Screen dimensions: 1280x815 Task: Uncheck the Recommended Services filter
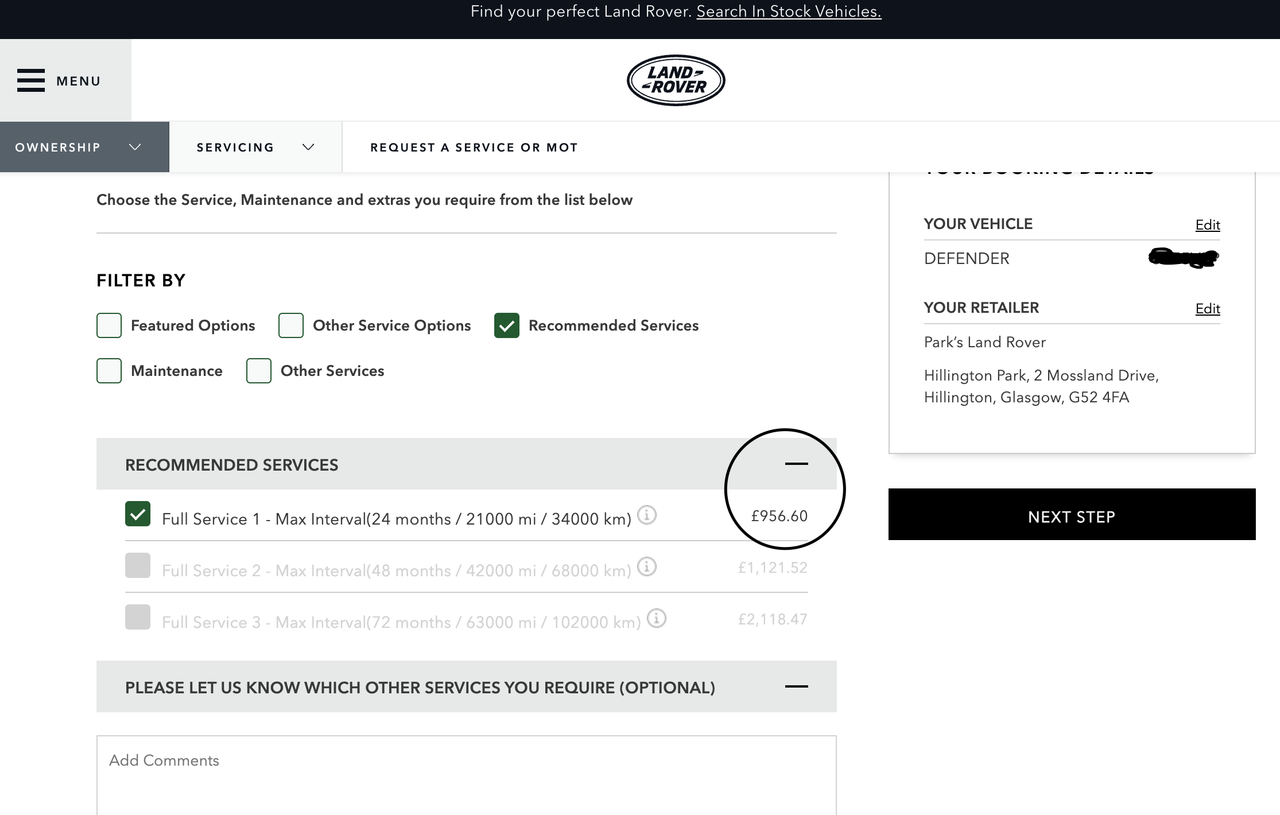pos(507,325)
